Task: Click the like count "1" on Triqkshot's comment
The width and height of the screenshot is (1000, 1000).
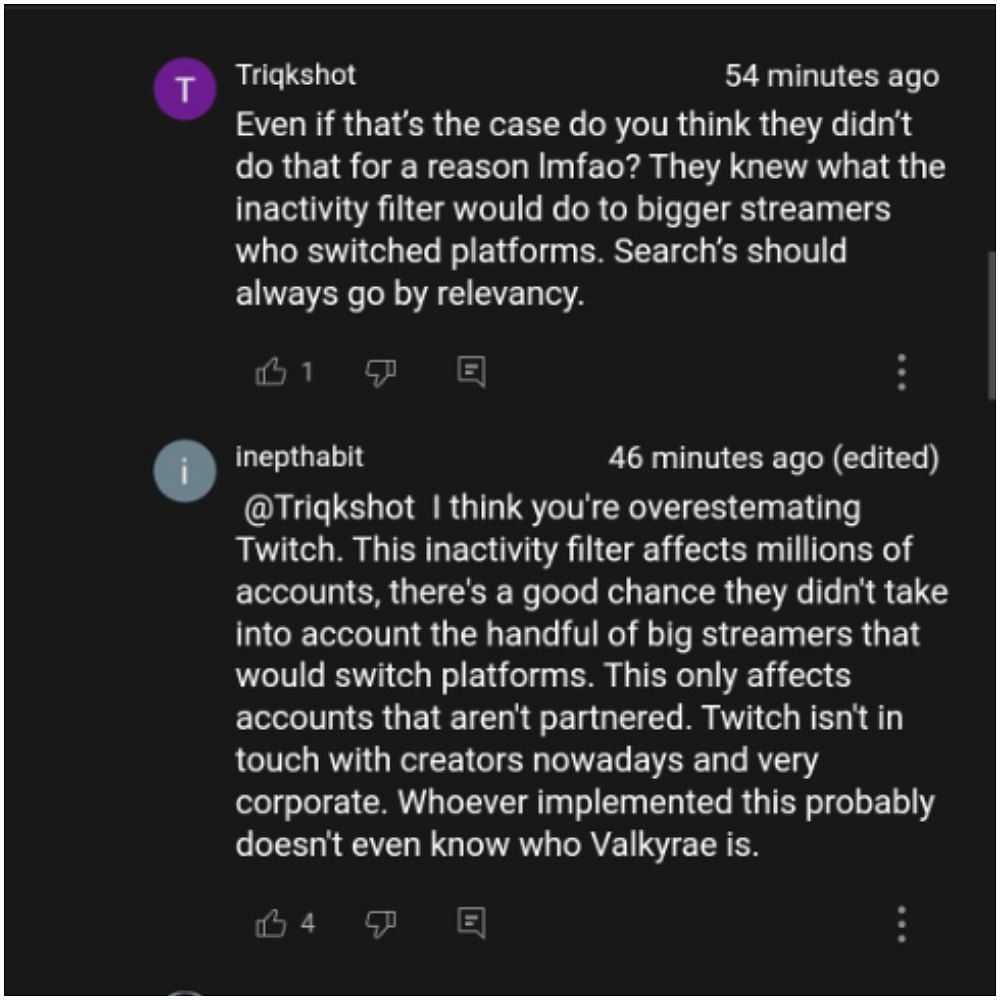Action: coord(307,373)
